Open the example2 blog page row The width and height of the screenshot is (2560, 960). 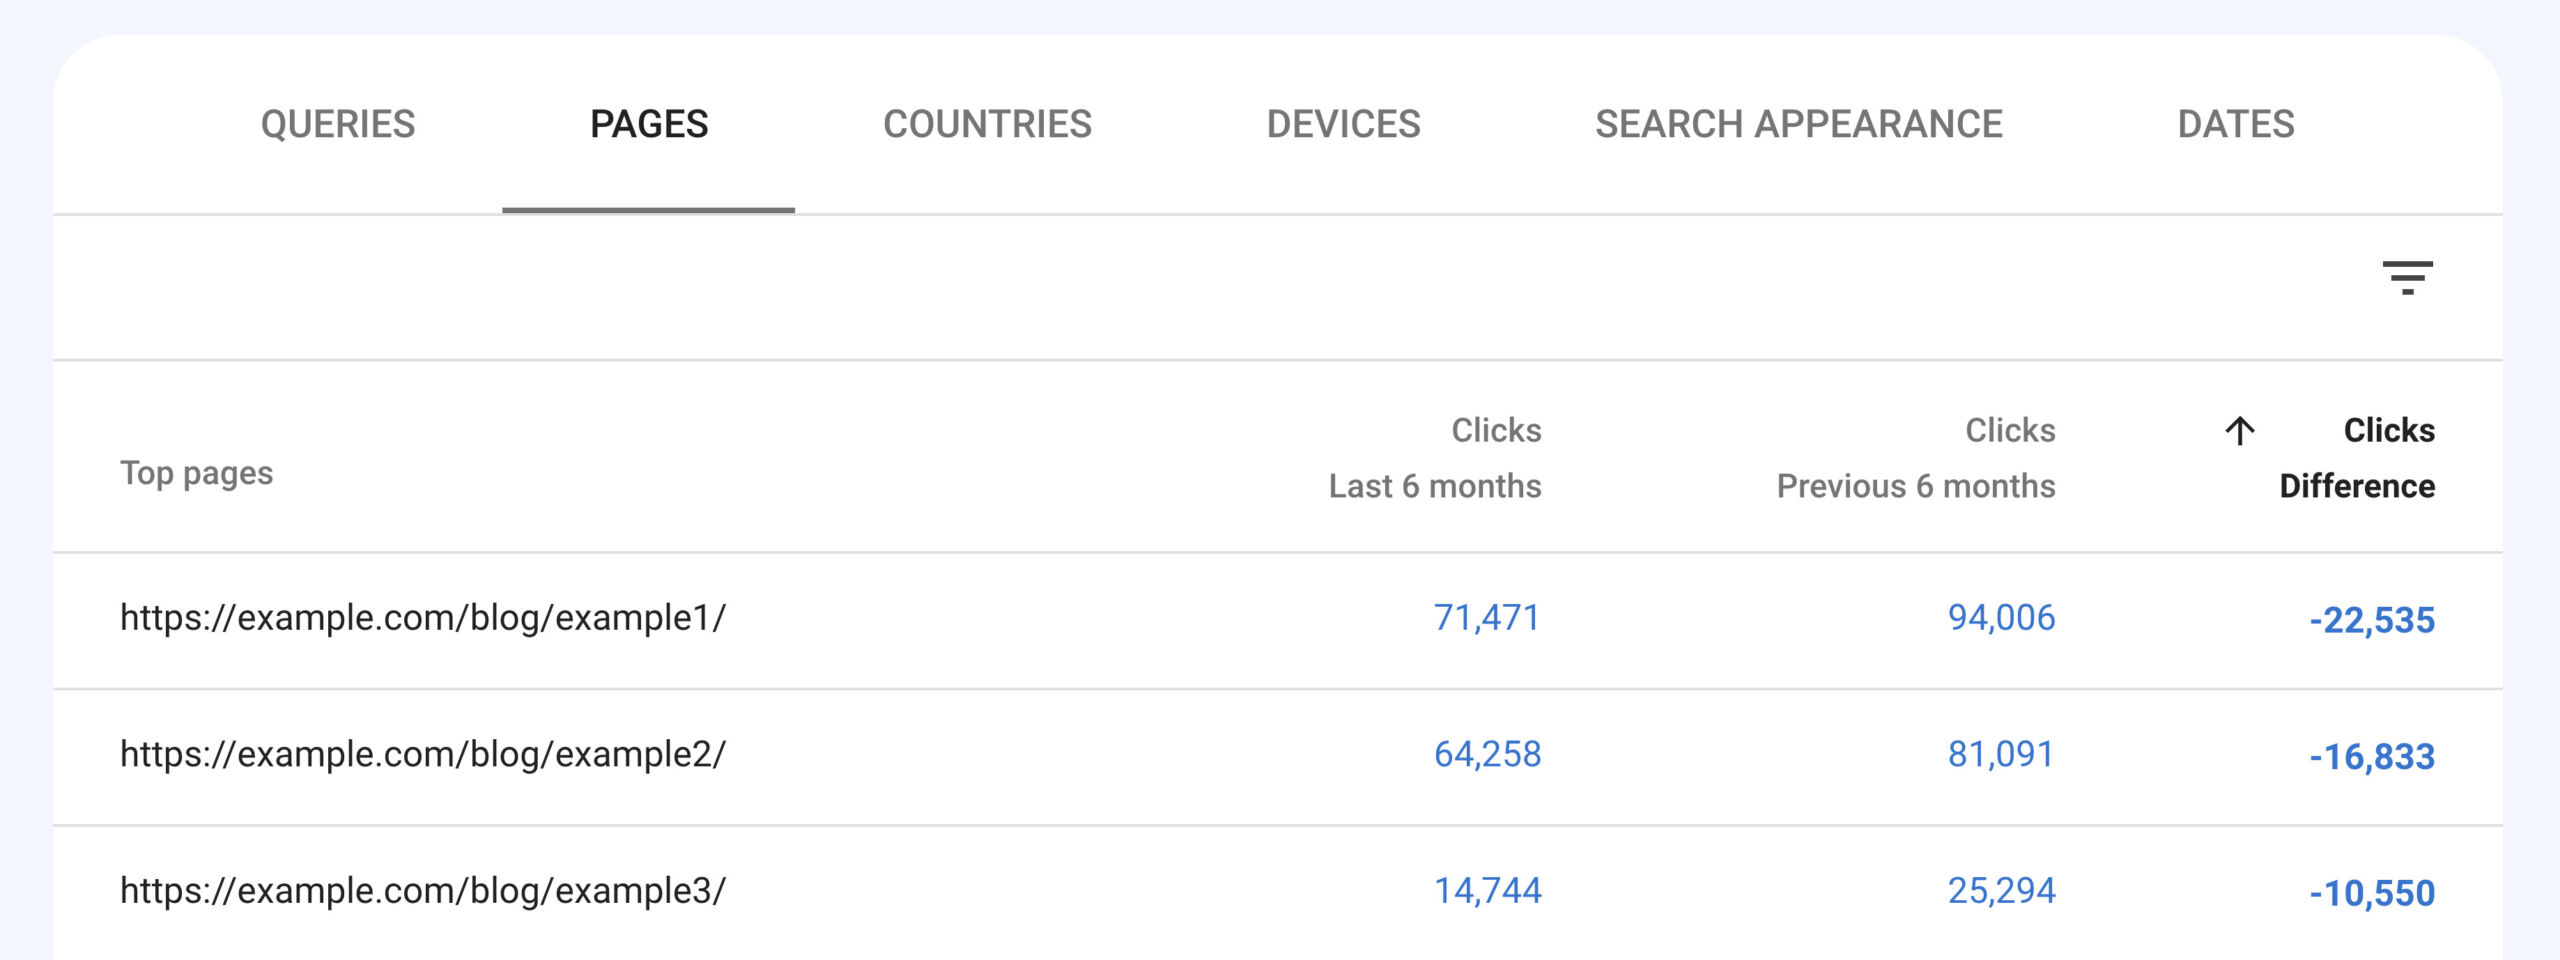(x=423, y=754)
